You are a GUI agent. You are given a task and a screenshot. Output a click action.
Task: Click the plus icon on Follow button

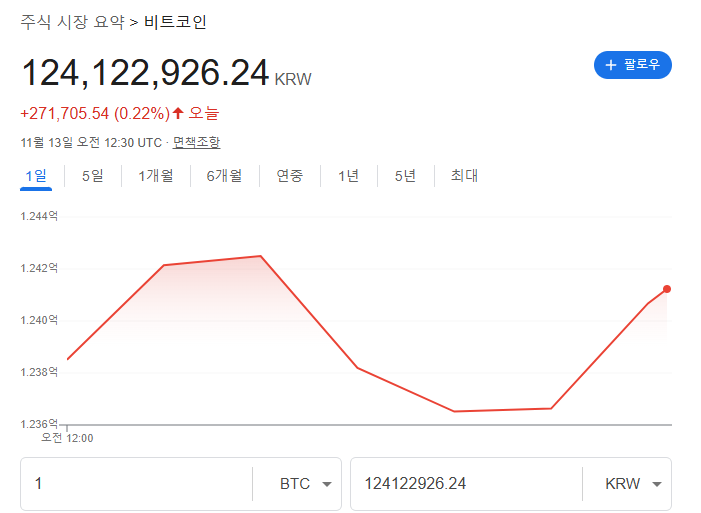coord(611,65)
